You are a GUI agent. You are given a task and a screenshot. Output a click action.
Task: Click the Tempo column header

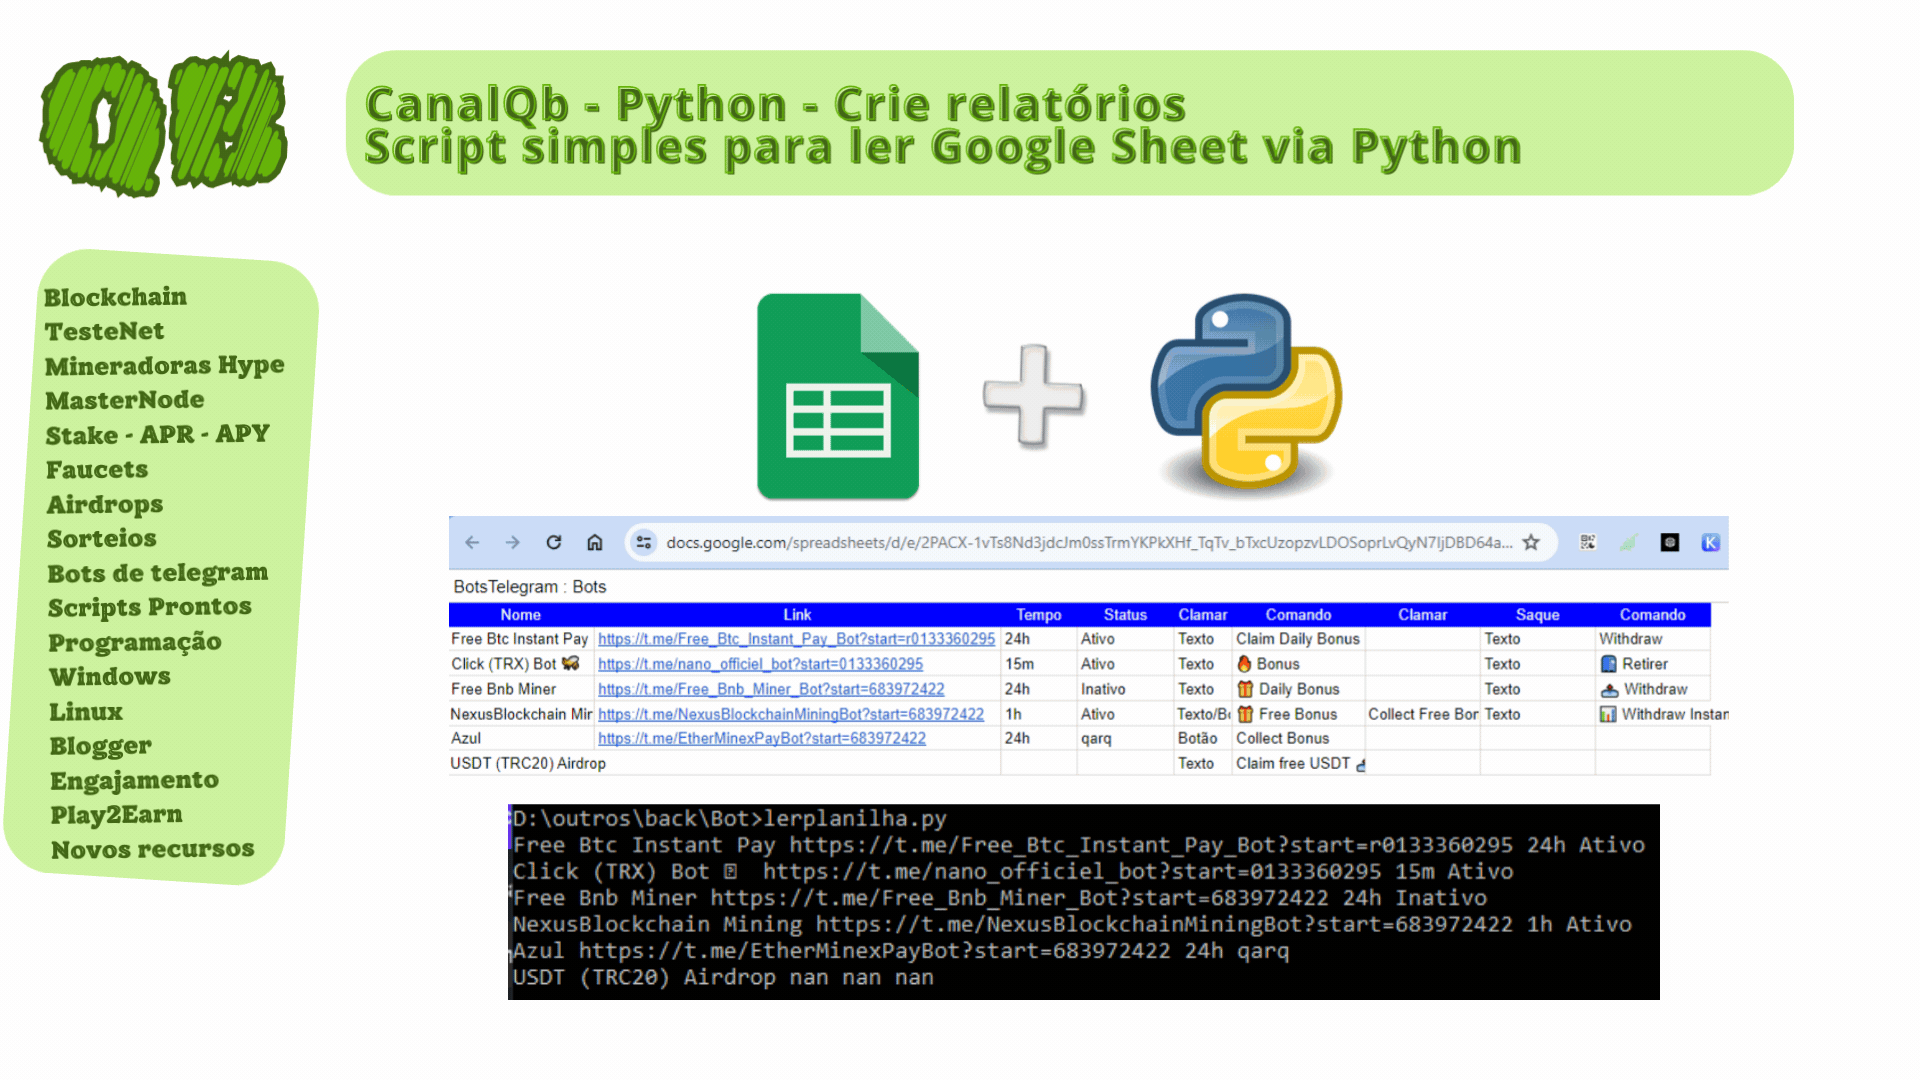(x=1039, y=615)
